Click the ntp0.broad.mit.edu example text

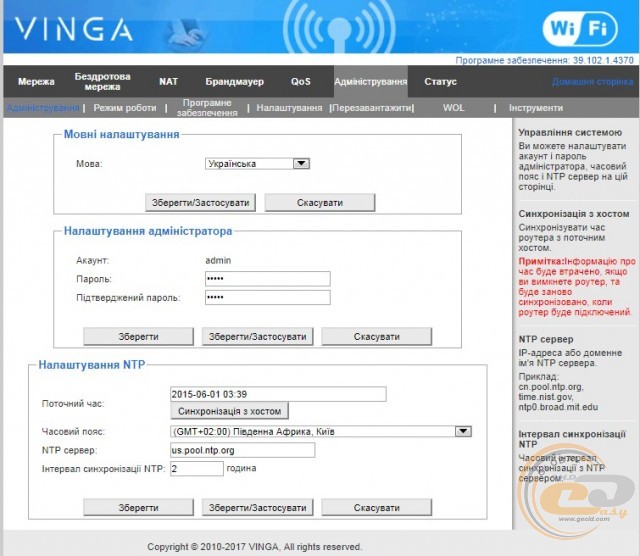coord(558,407)
